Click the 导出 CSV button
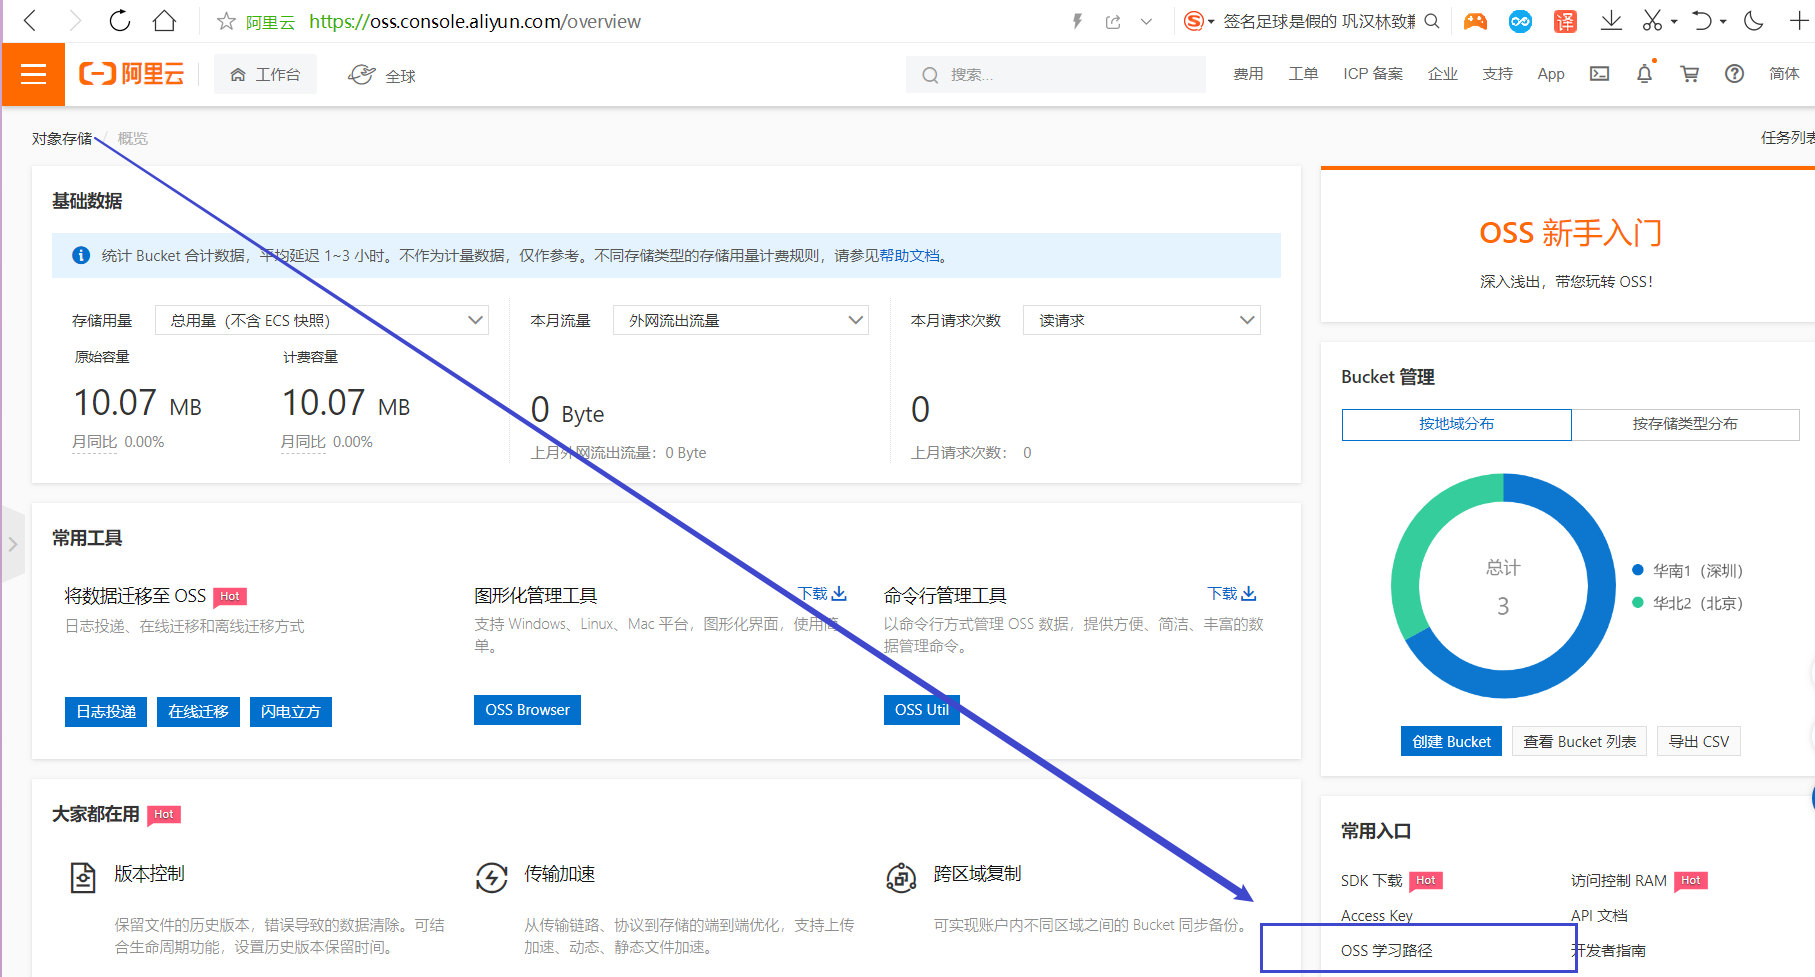1815x977 pixels. click(1698, 741)
